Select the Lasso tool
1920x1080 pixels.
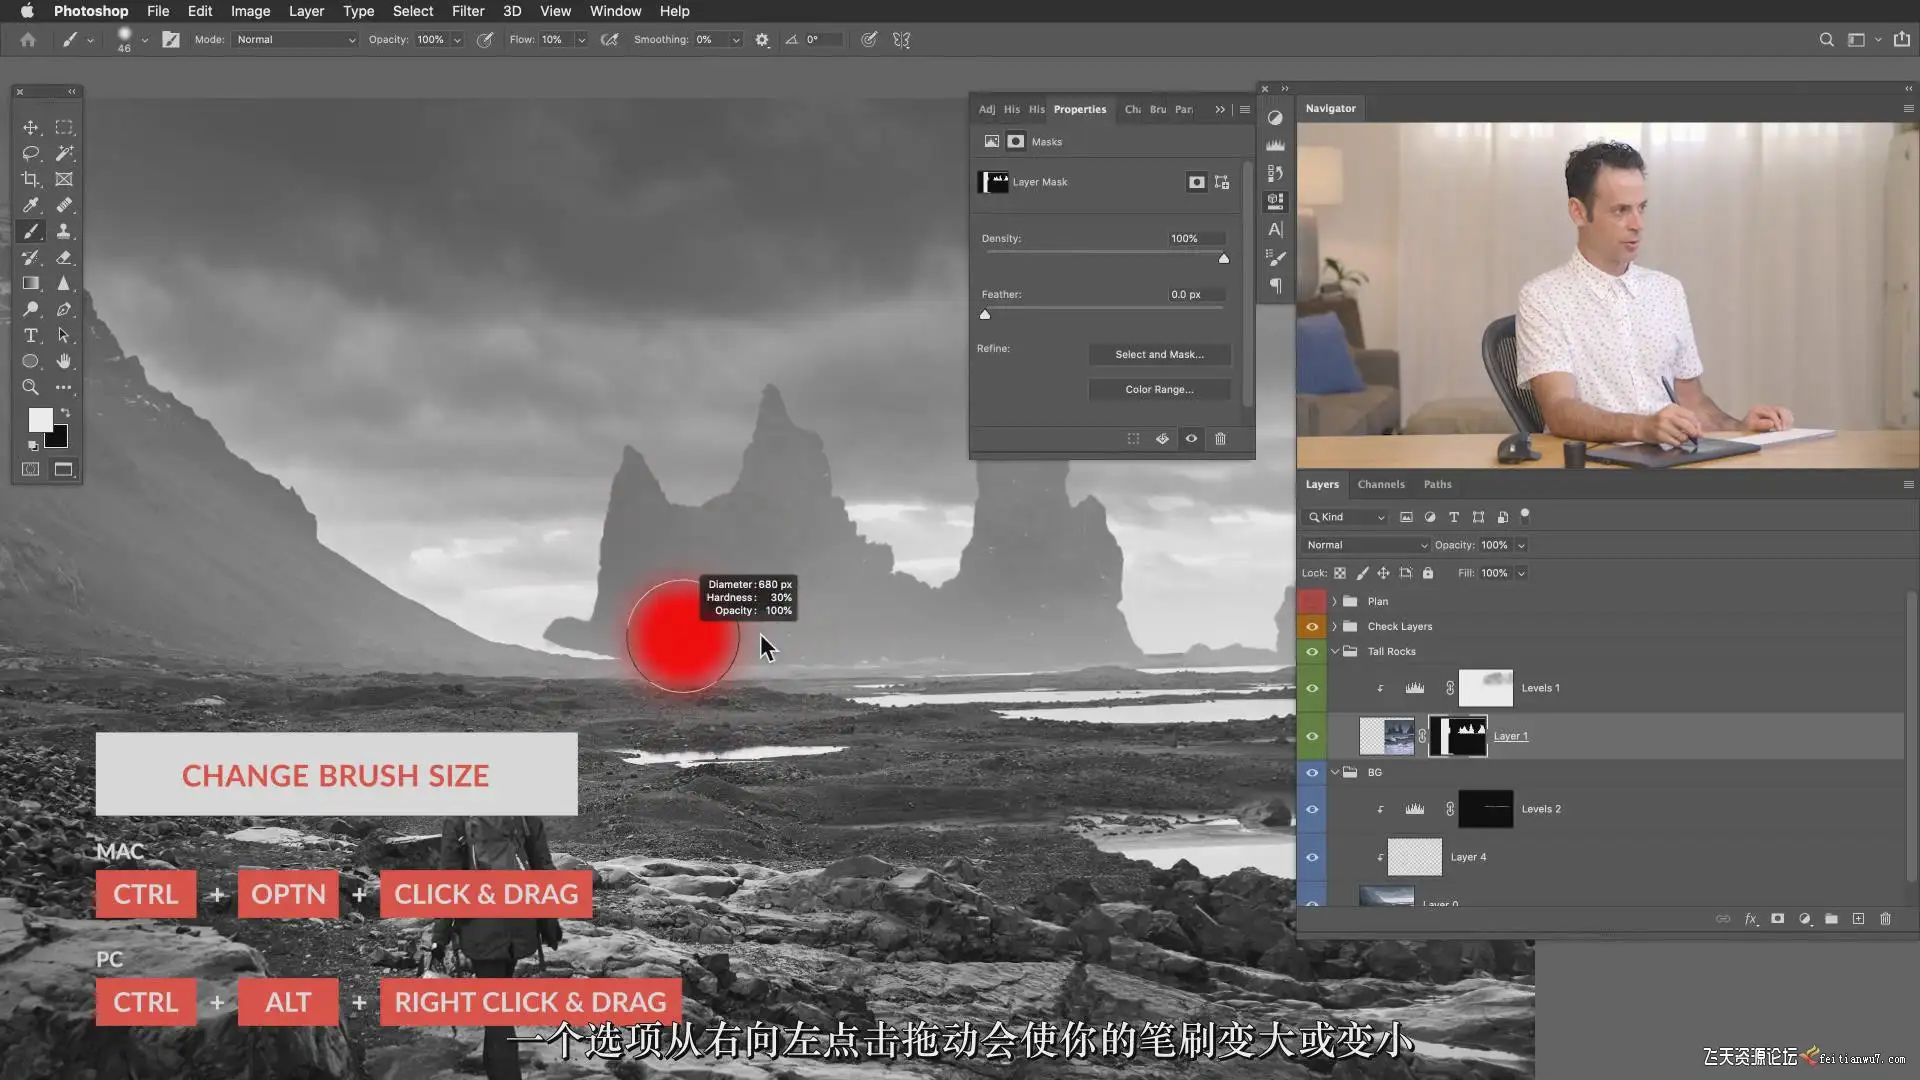click(31, 153)
